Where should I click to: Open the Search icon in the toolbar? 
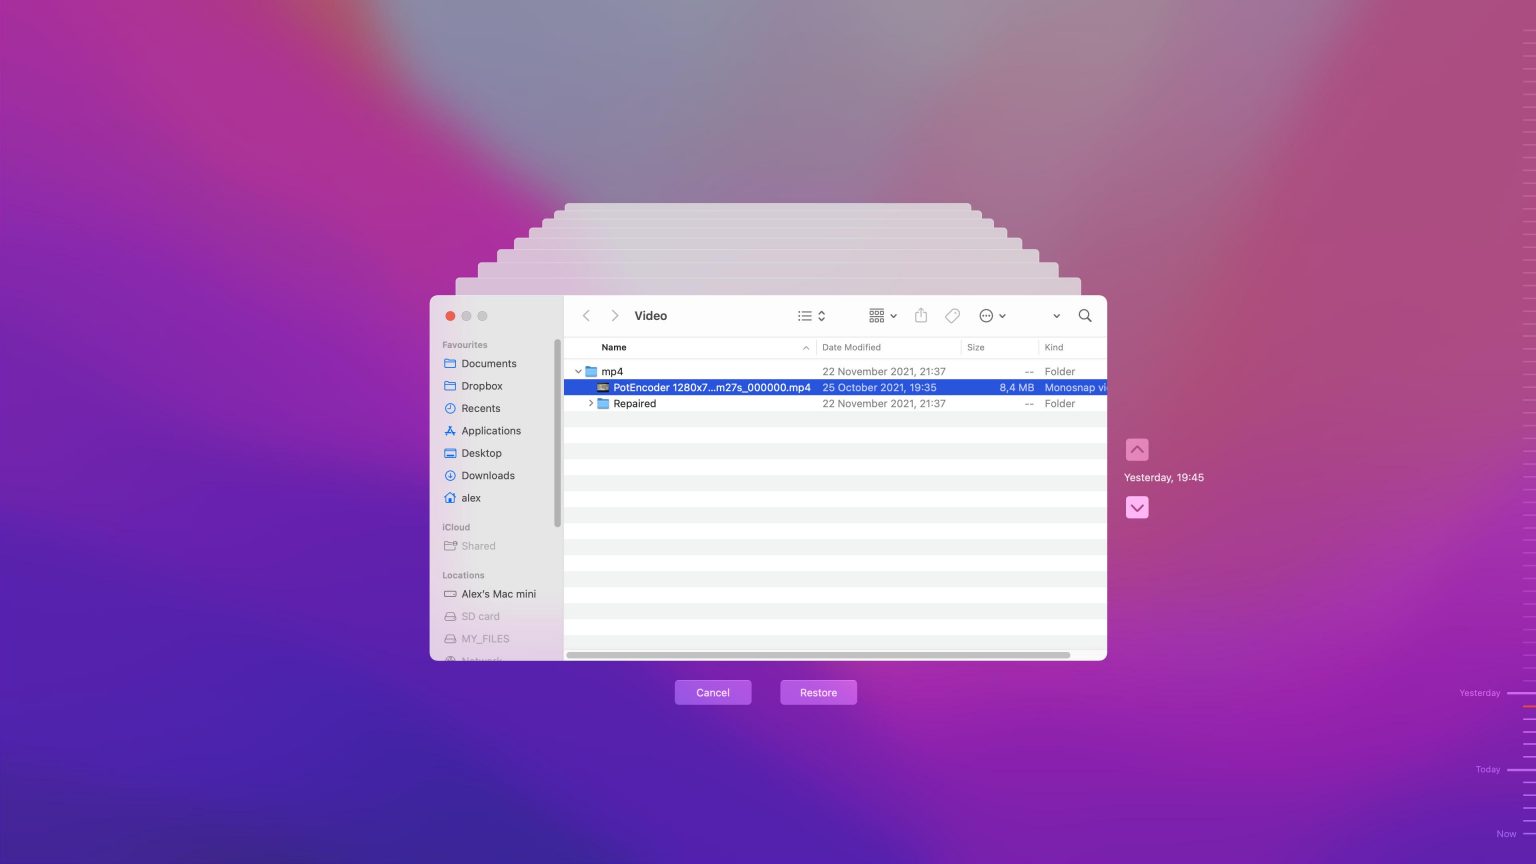coord(1085,315)
